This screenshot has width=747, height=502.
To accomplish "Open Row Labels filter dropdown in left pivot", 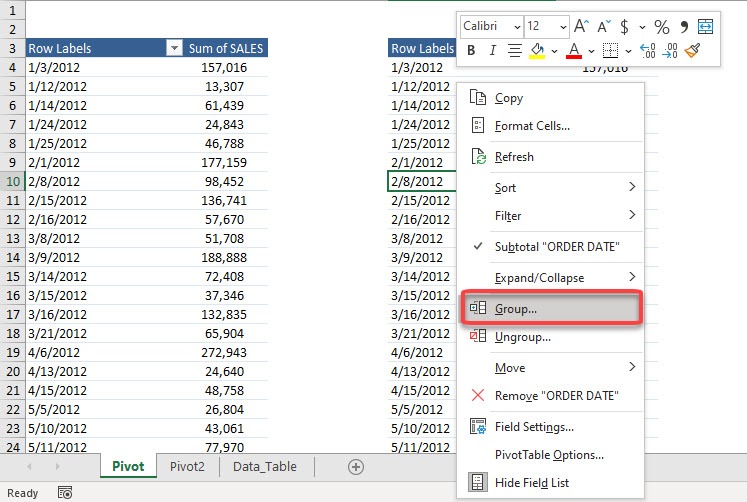I will 174,48.
